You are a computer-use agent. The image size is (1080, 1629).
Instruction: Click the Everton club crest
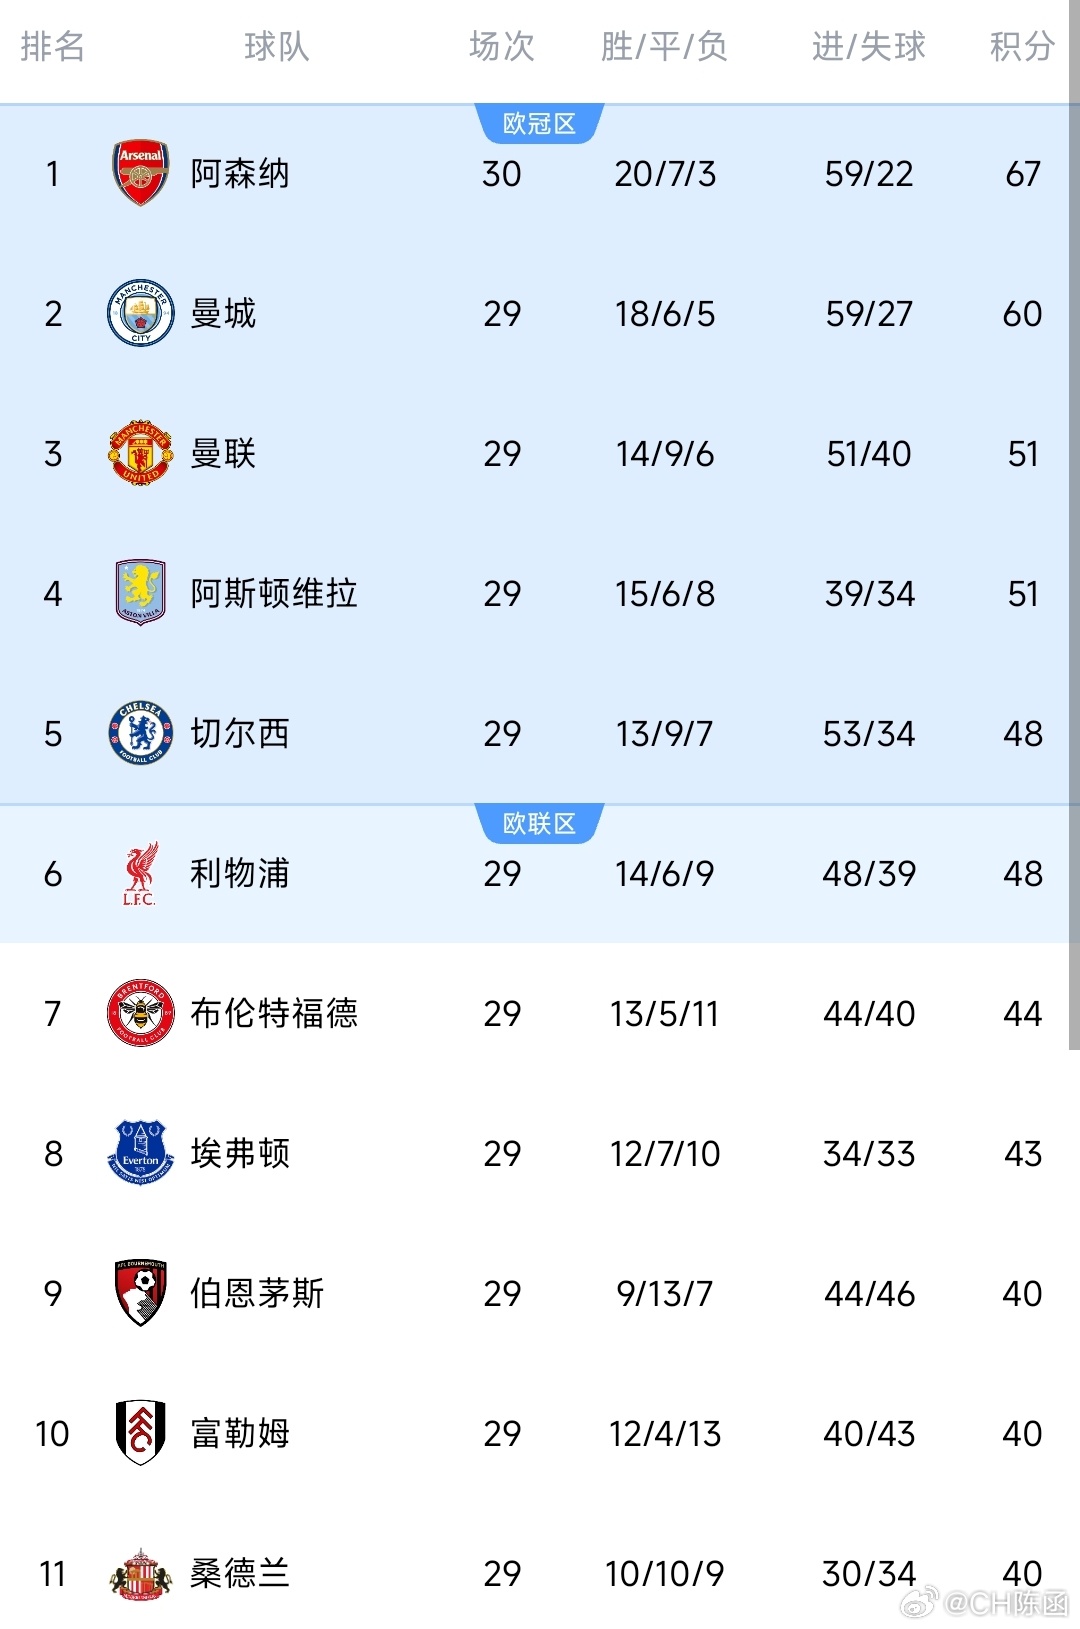(x=140, y=1153)
